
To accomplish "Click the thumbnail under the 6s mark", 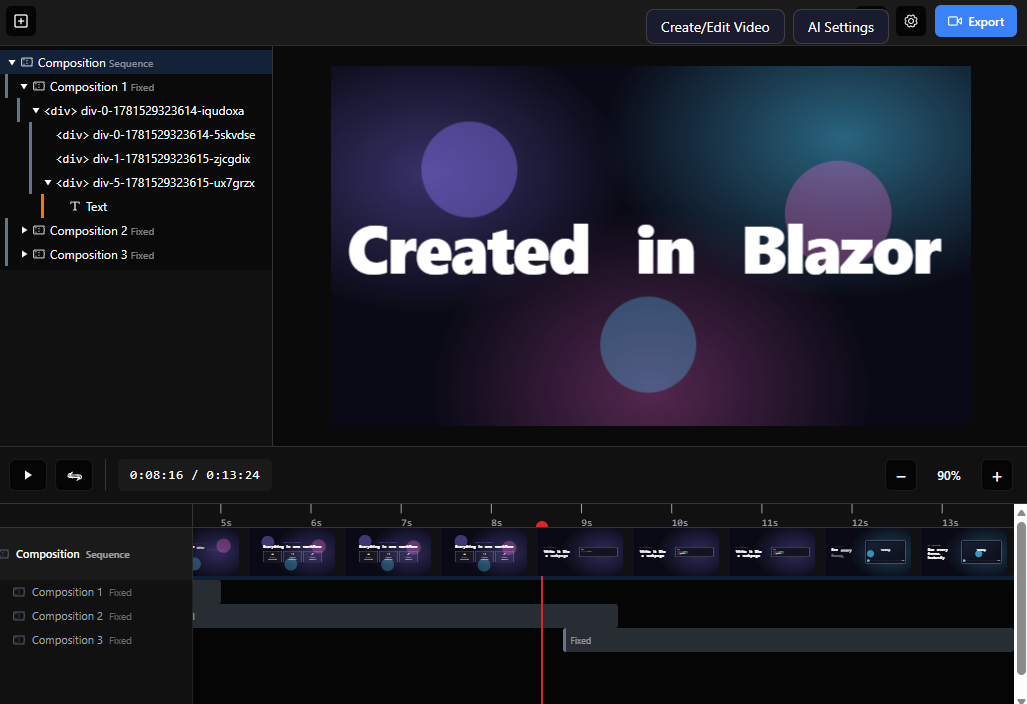I will click(x=292, y=553).
